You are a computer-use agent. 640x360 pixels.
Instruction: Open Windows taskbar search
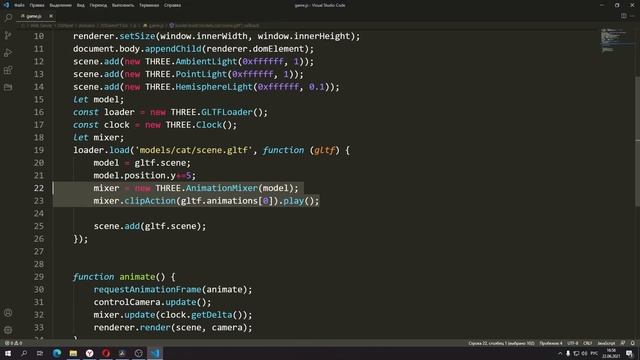pos(24,353)
